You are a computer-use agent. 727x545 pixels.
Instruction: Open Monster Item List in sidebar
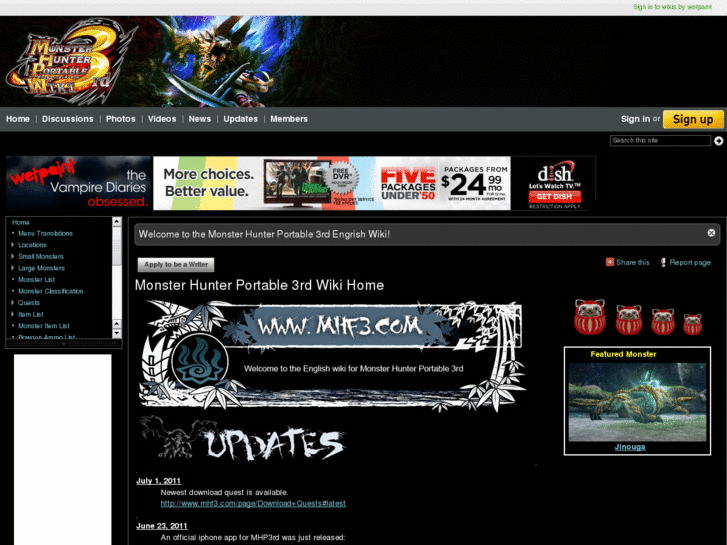[44, 326]
